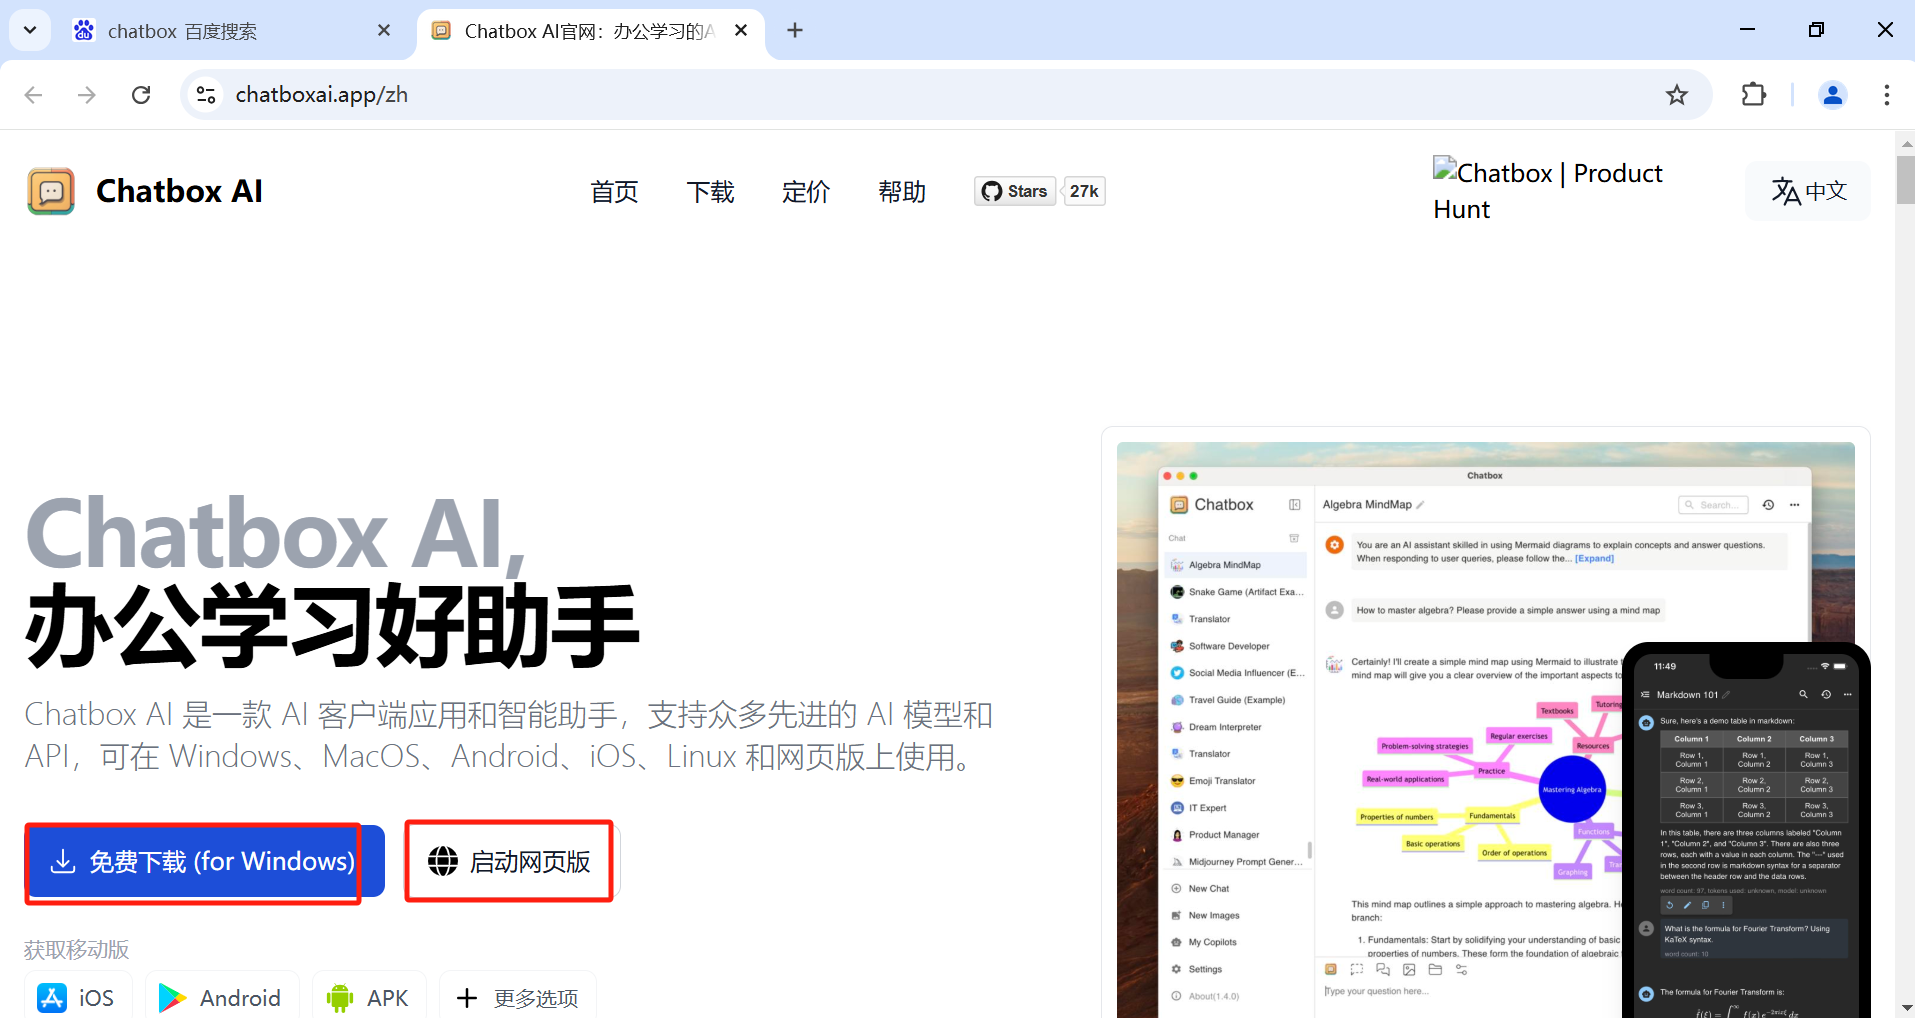Show 更多选项 download options

tap(518, 997)
